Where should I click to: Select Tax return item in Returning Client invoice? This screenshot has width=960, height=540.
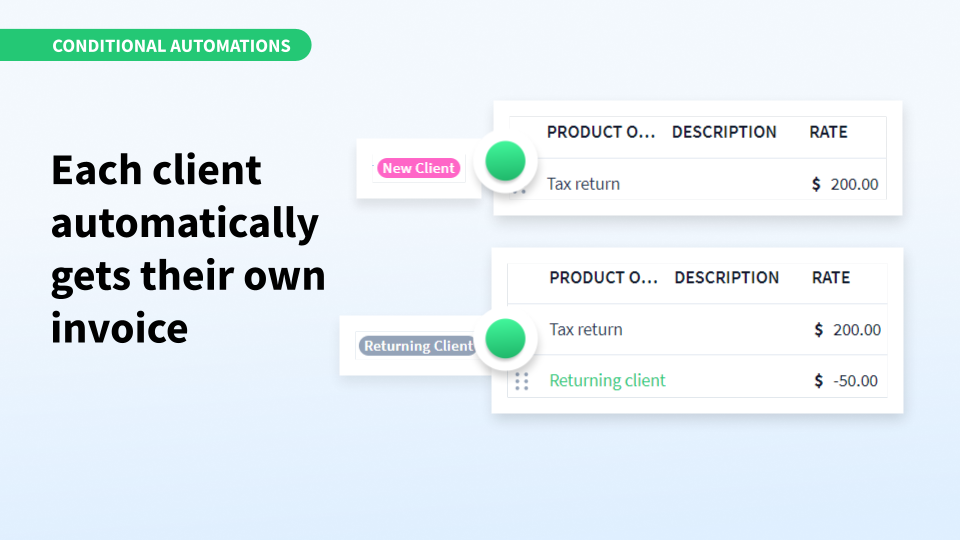586,330
